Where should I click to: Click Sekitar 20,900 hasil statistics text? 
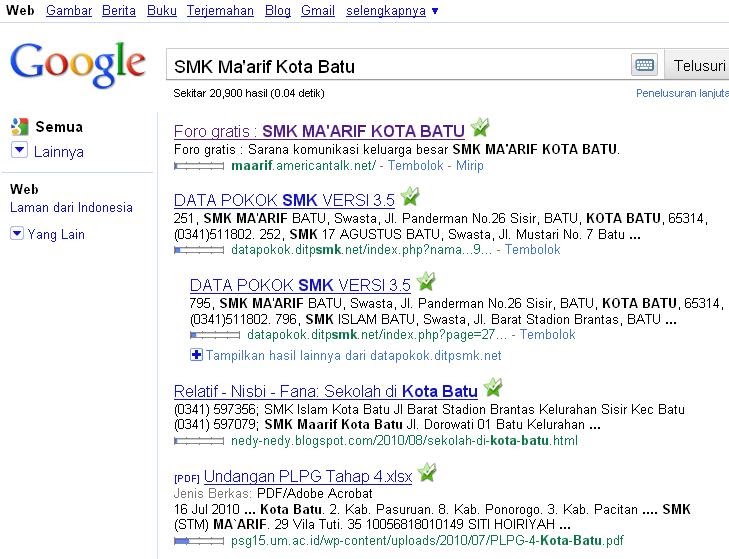pos(249,93)
